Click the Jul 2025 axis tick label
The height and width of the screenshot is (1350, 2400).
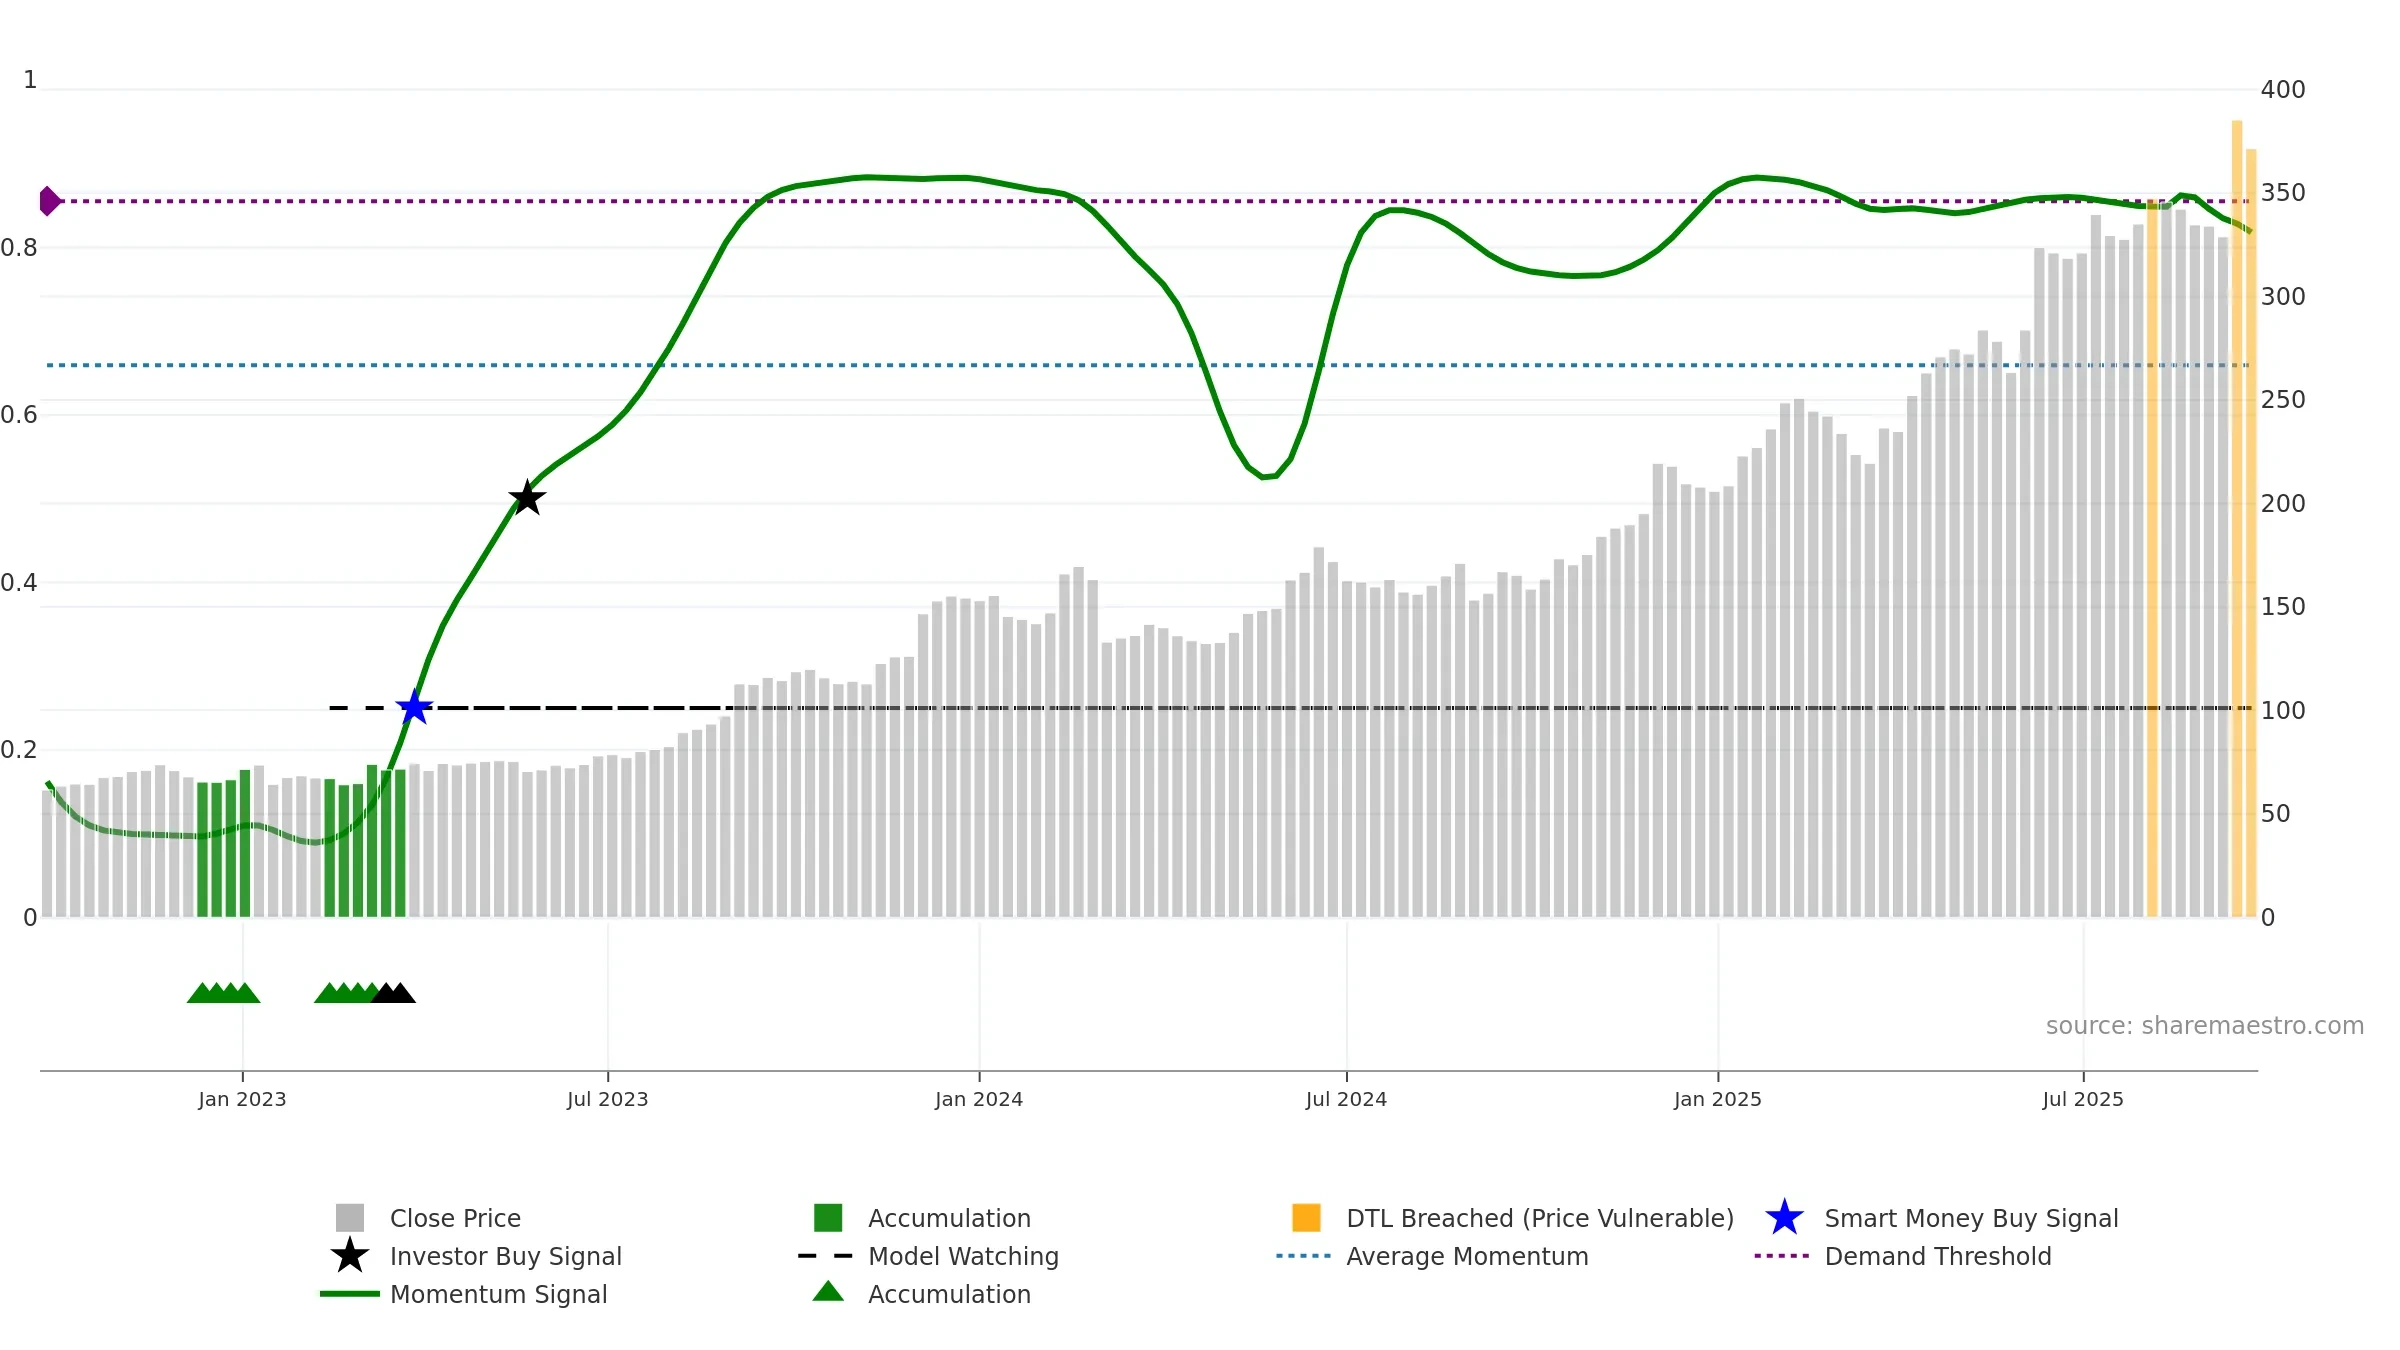[x=2083, y=1100]
